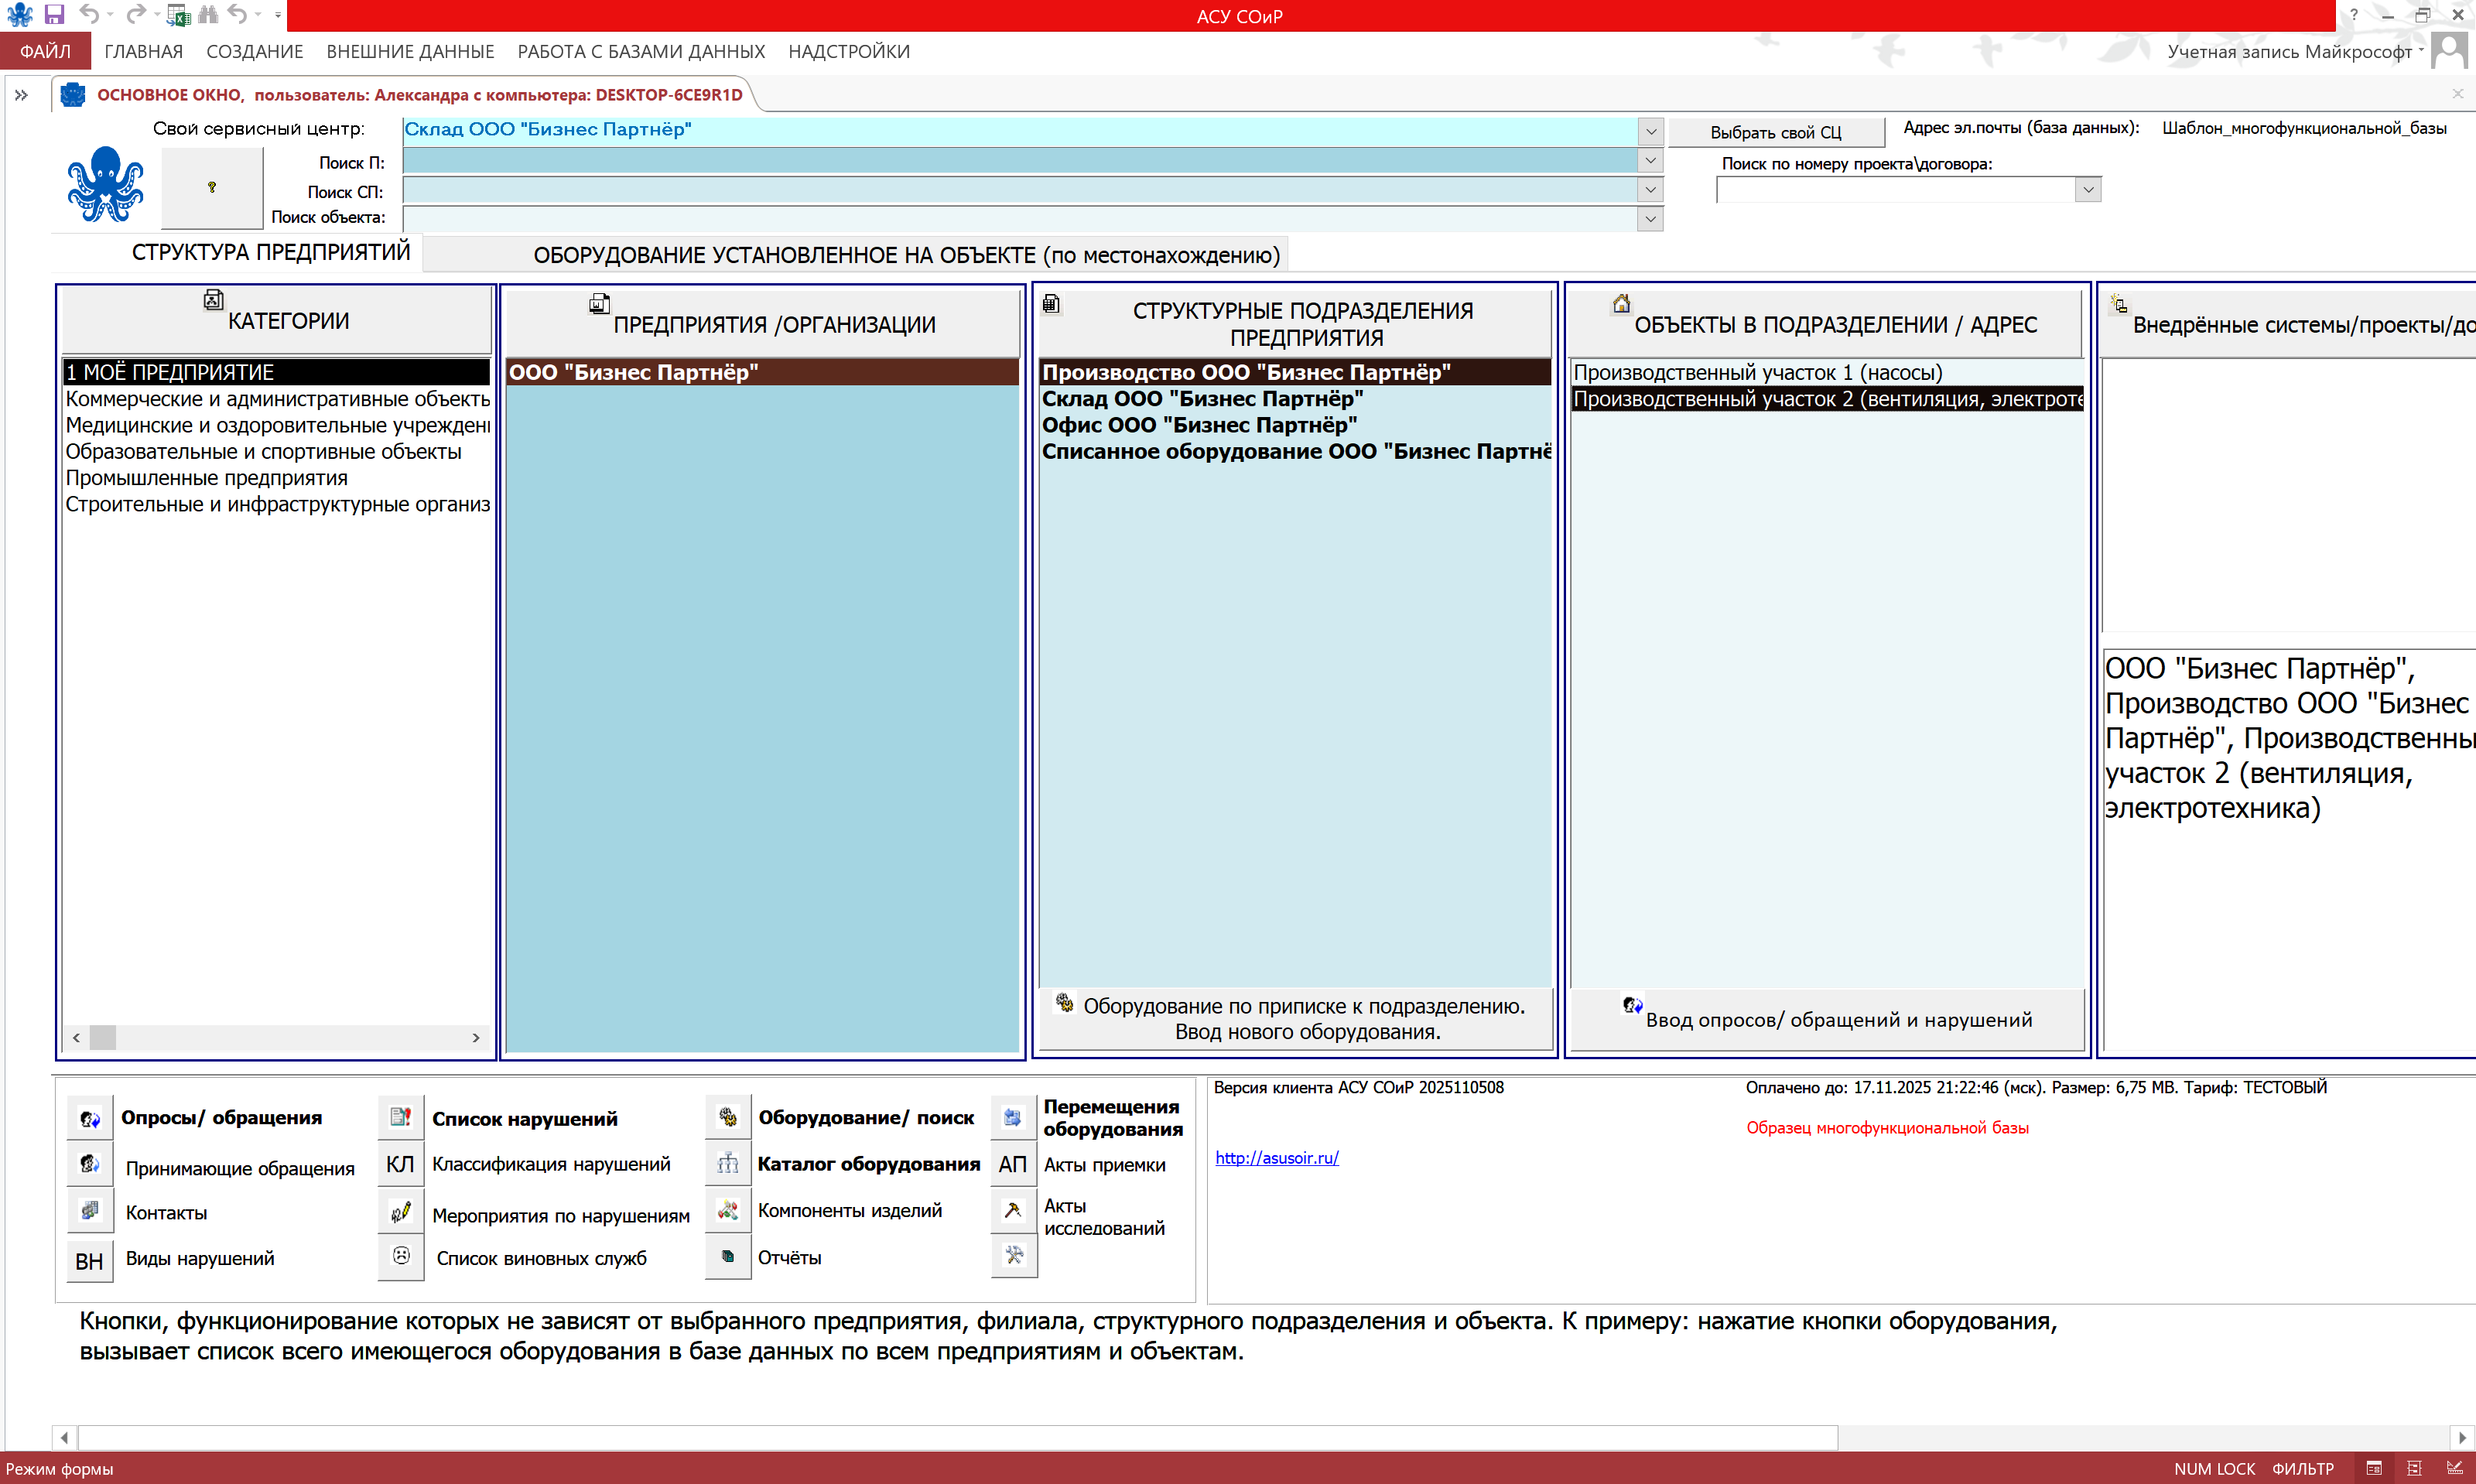Expand project/contract number search dropdown
The width and height of the screenshot is (2476, 1484).
coord(2087,190)
